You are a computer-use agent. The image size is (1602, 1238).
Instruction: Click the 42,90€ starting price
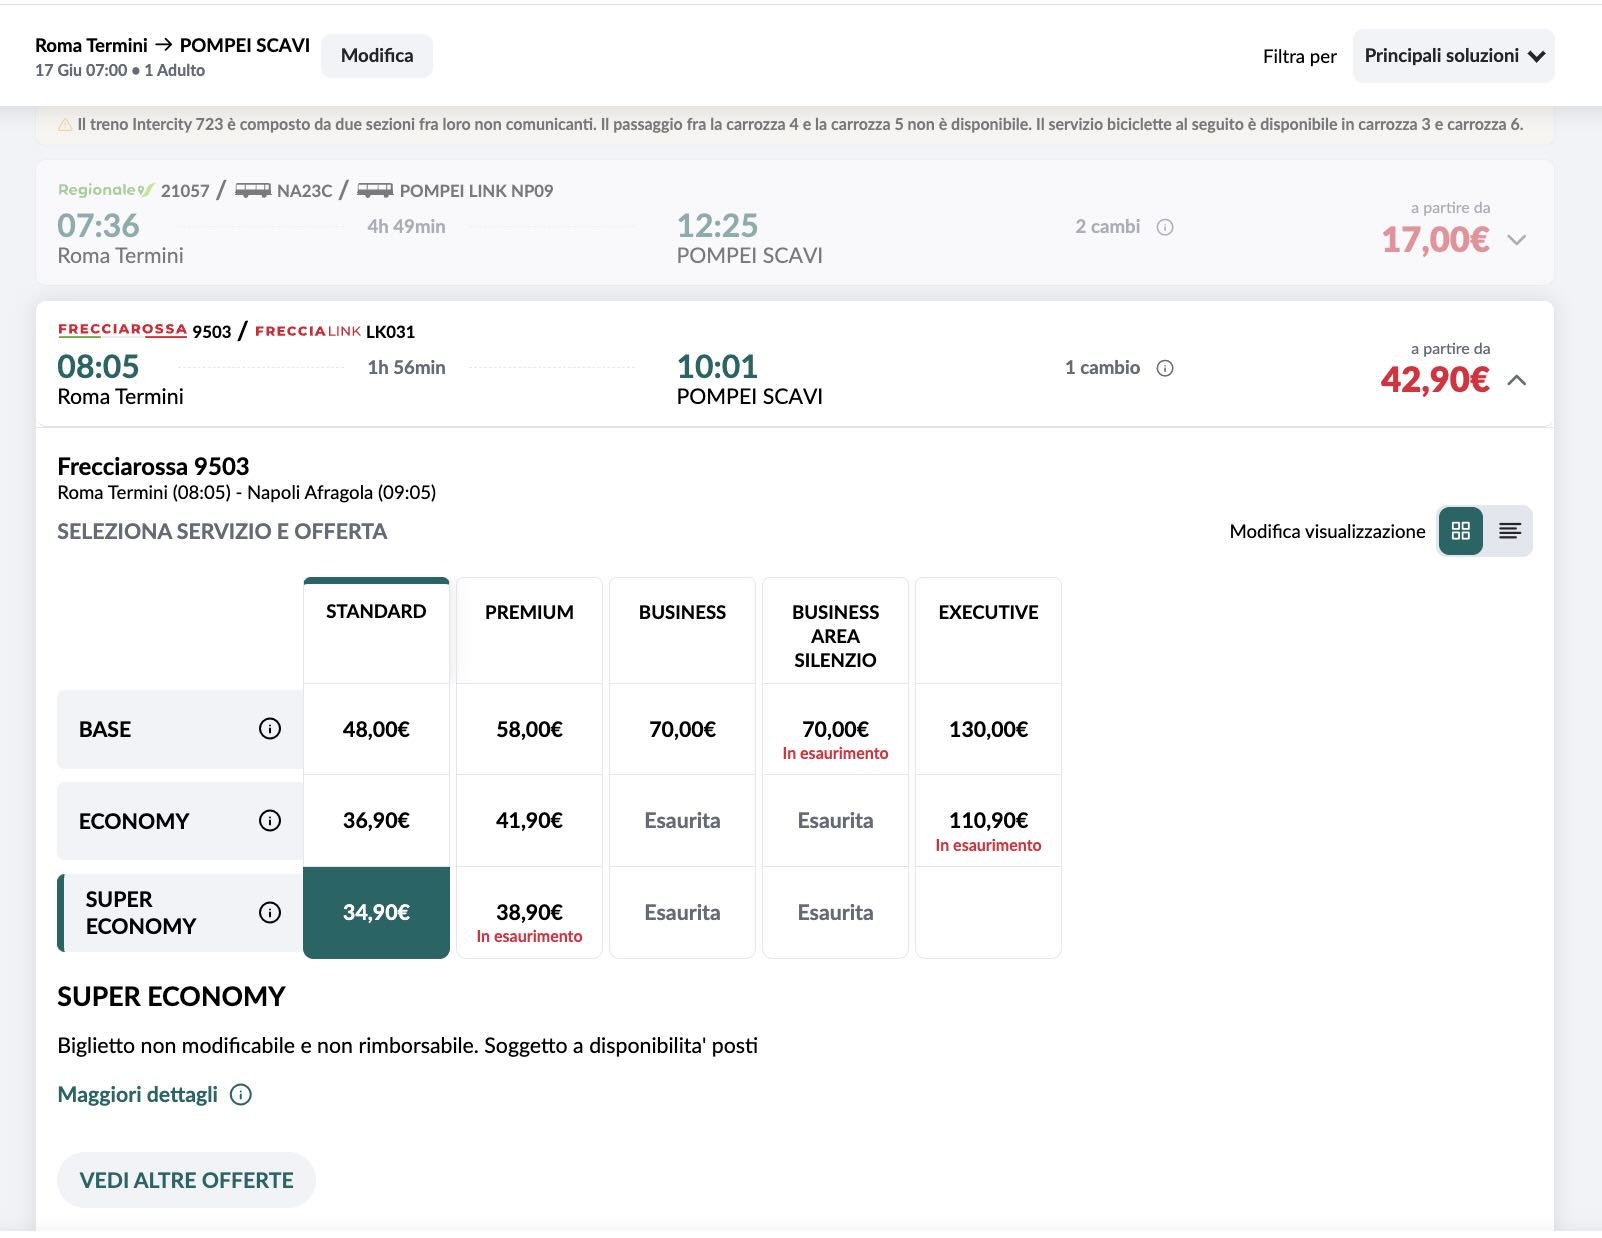[1435, 380]
